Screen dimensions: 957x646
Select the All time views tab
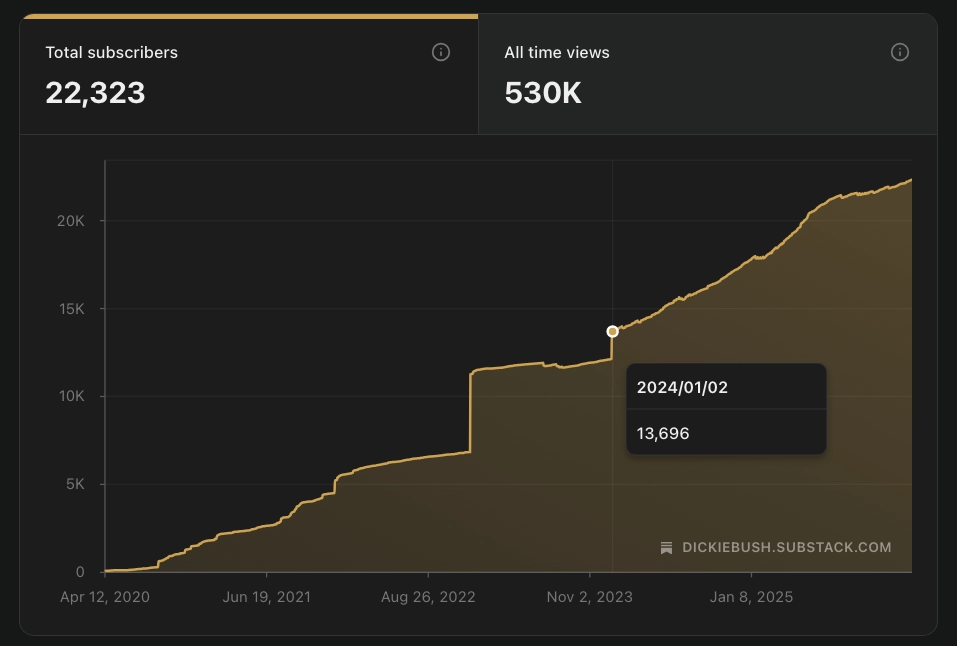click(708, 74)
